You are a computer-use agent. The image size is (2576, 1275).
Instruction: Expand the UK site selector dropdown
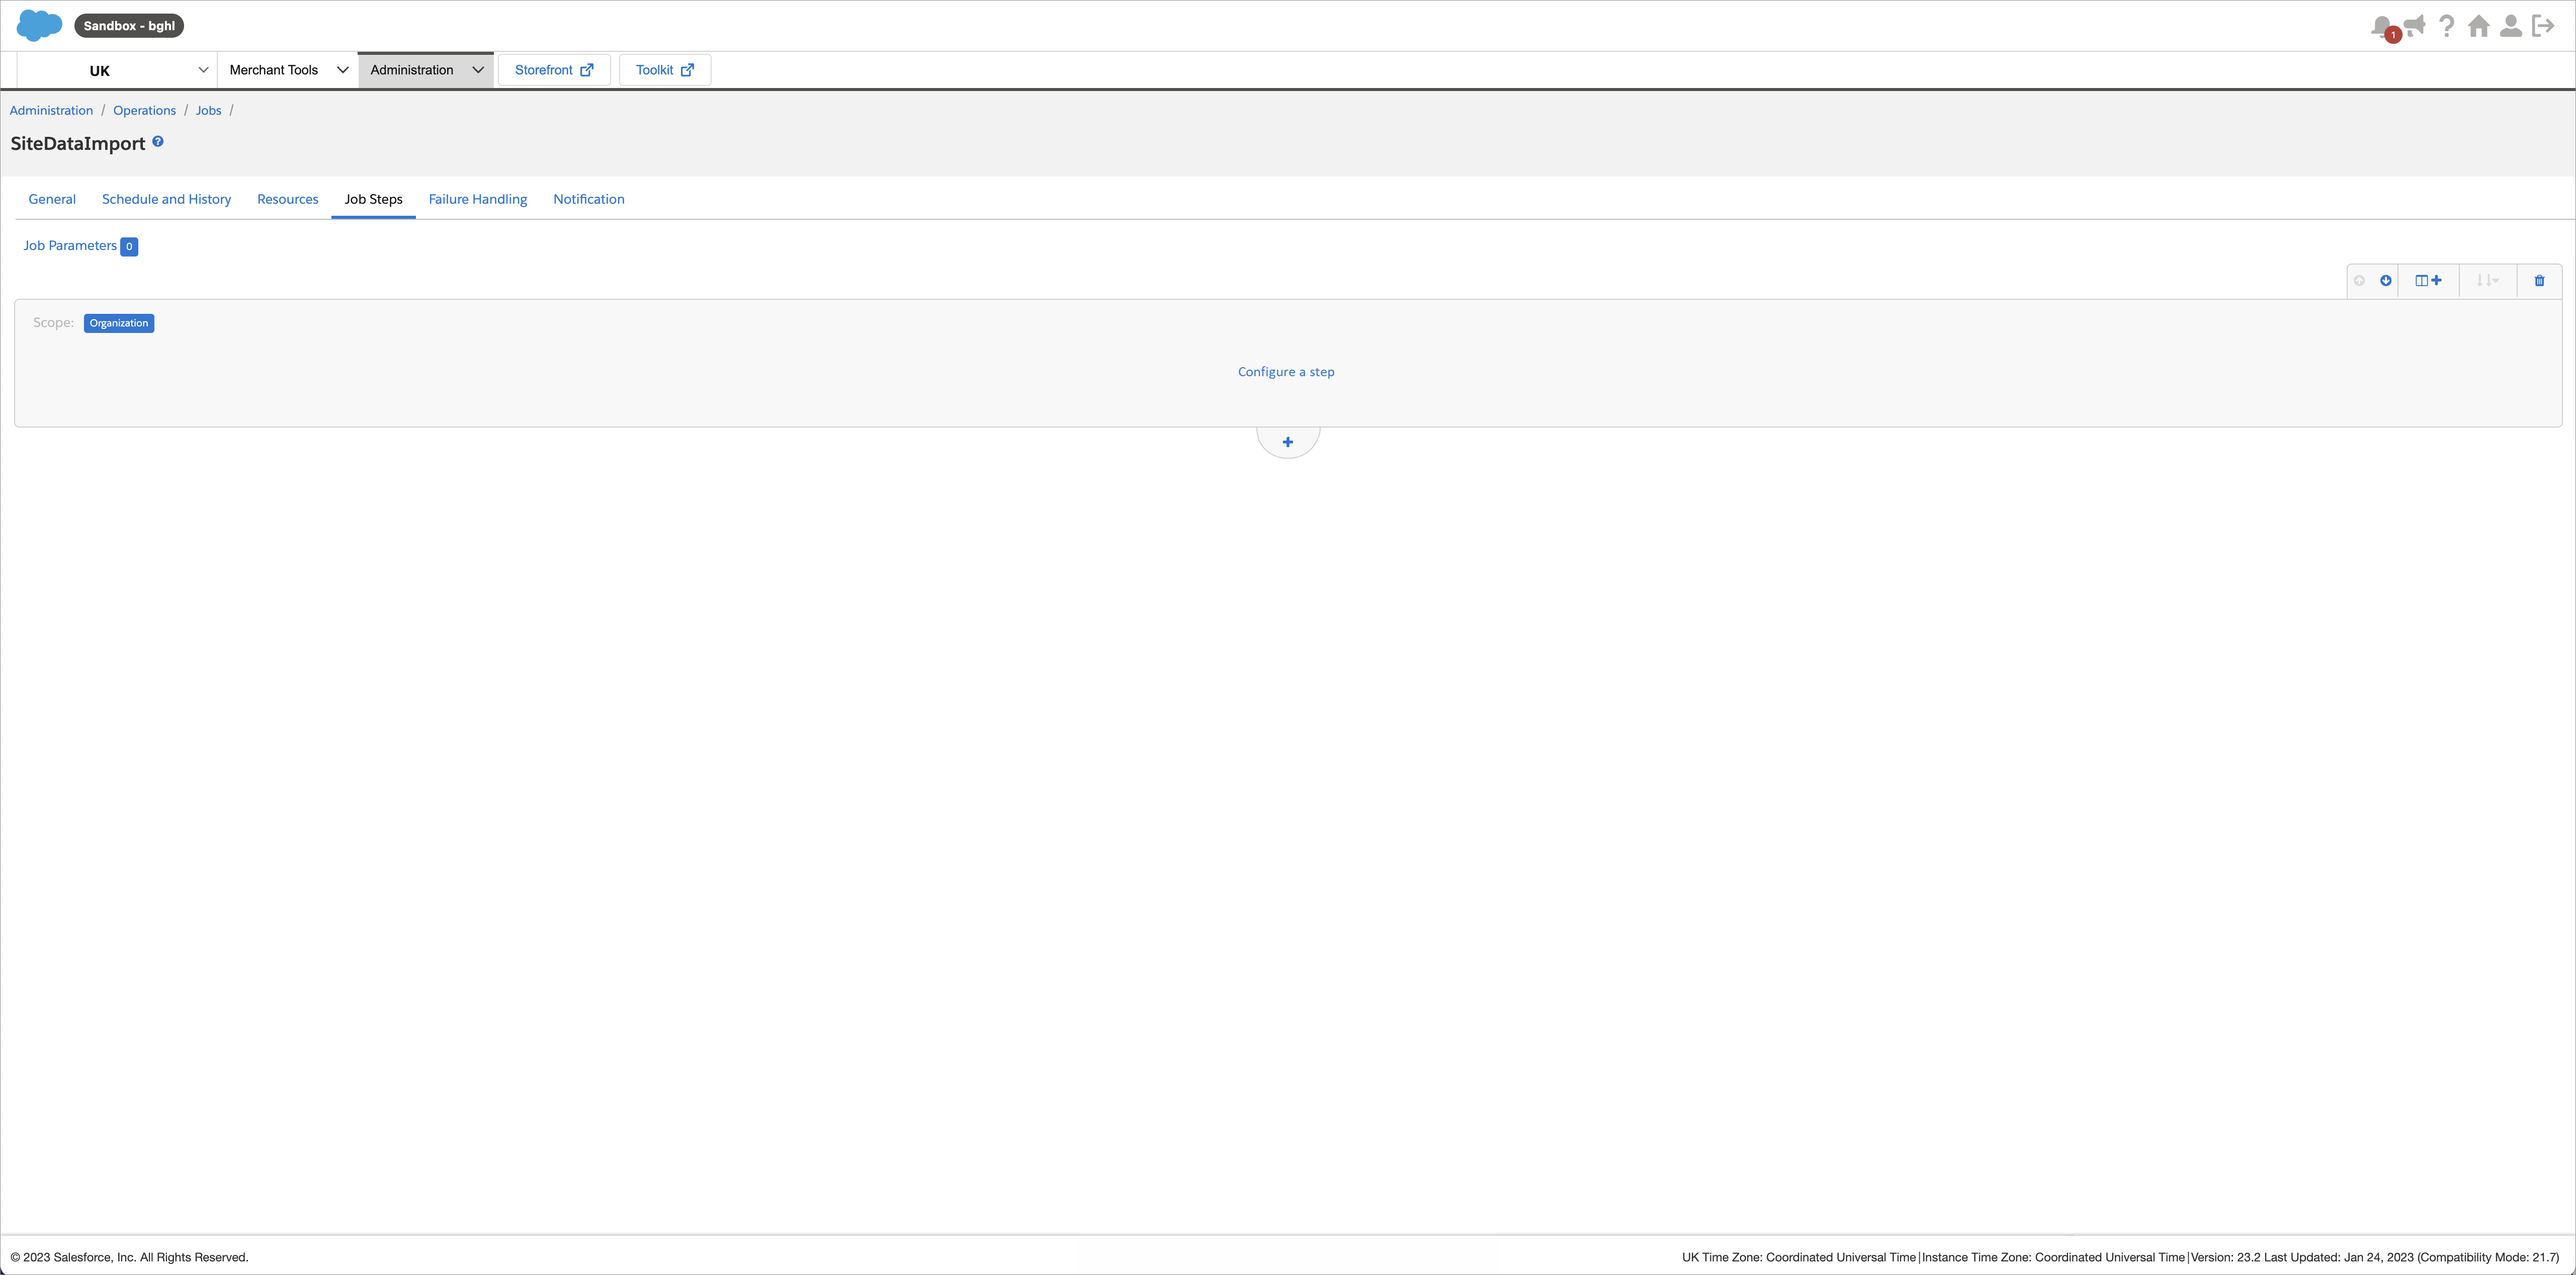[x=117, y=70]
